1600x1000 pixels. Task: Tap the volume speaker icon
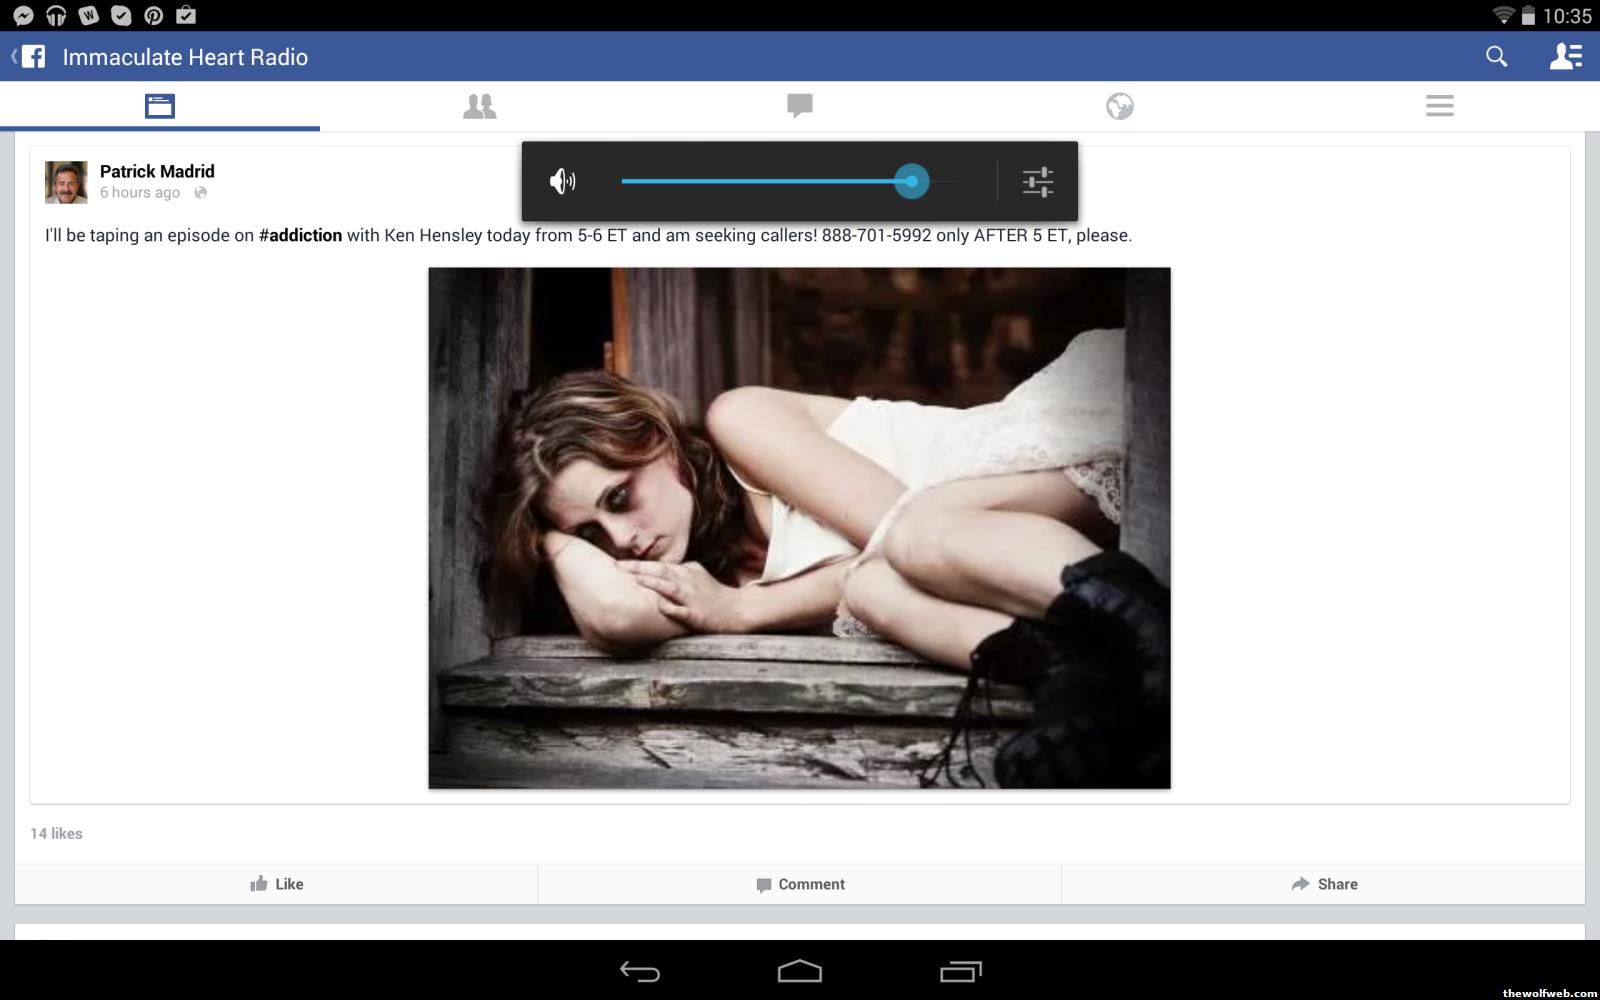(x=563, y=181)
